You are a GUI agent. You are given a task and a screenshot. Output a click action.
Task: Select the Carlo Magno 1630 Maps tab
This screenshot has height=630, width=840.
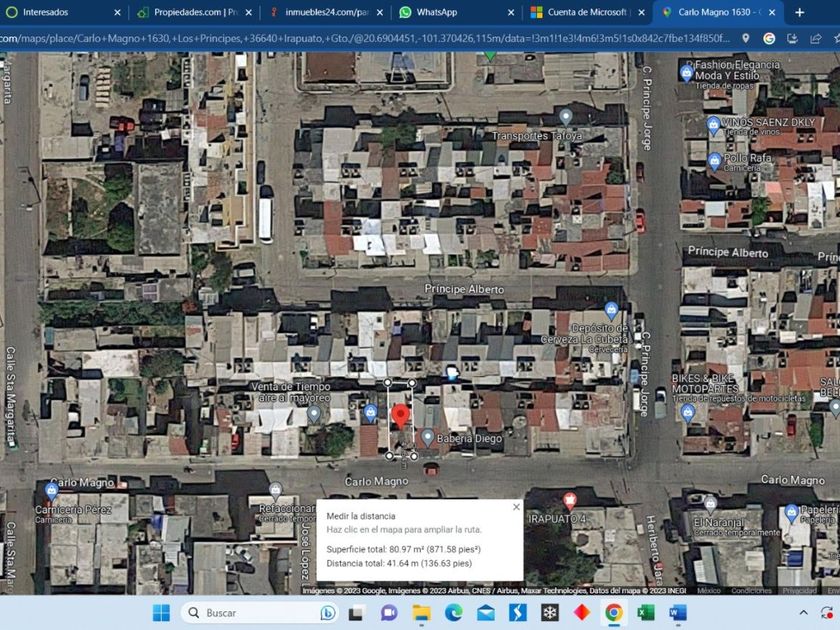tap(718, 12)
